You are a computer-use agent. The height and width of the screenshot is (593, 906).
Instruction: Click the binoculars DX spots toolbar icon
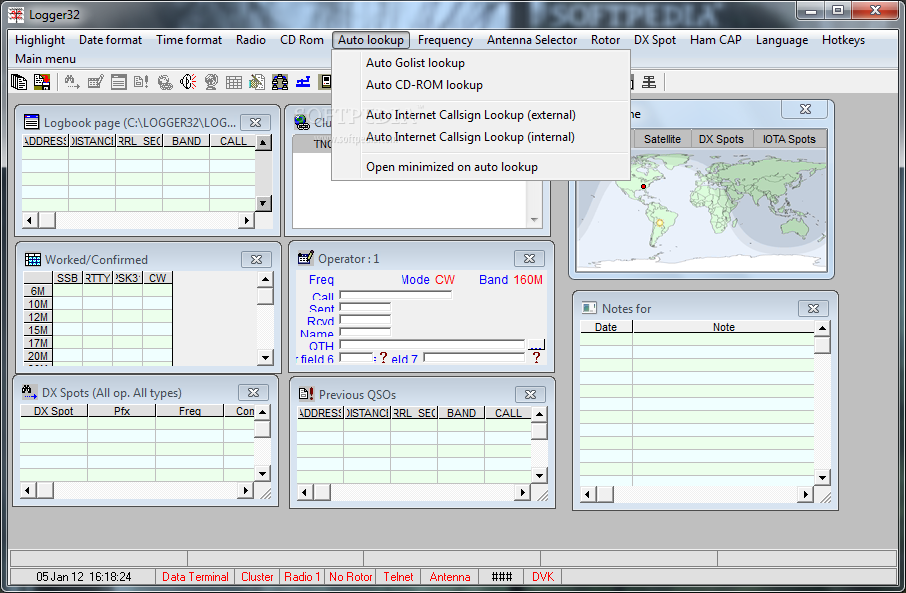(x=72, y=82)
